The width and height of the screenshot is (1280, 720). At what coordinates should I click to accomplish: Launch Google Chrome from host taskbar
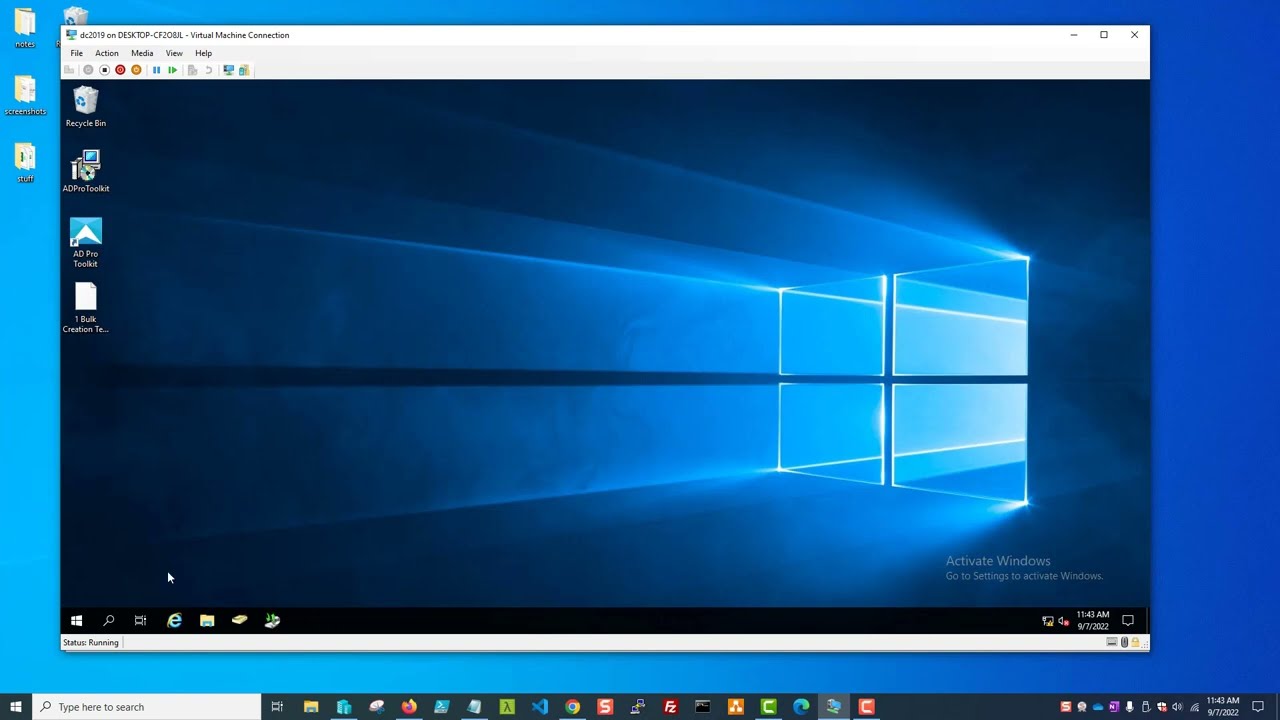click(572, 707)
